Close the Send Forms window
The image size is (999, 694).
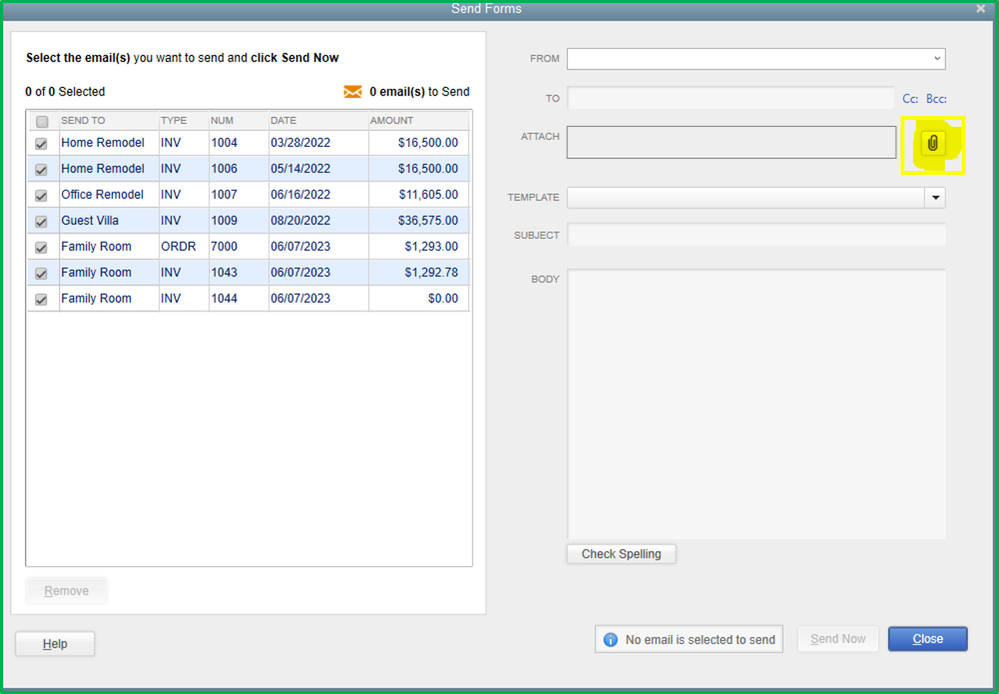981,9
